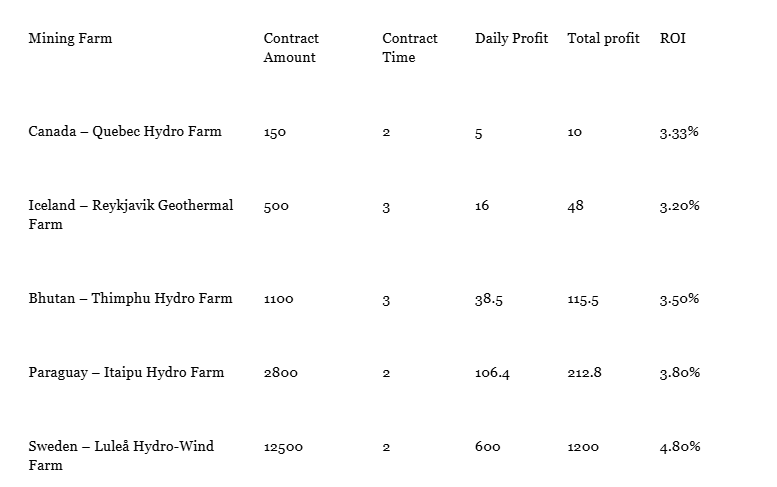Click the Daily Profit column header
The image size is (777, 487).
coord(511,39)
